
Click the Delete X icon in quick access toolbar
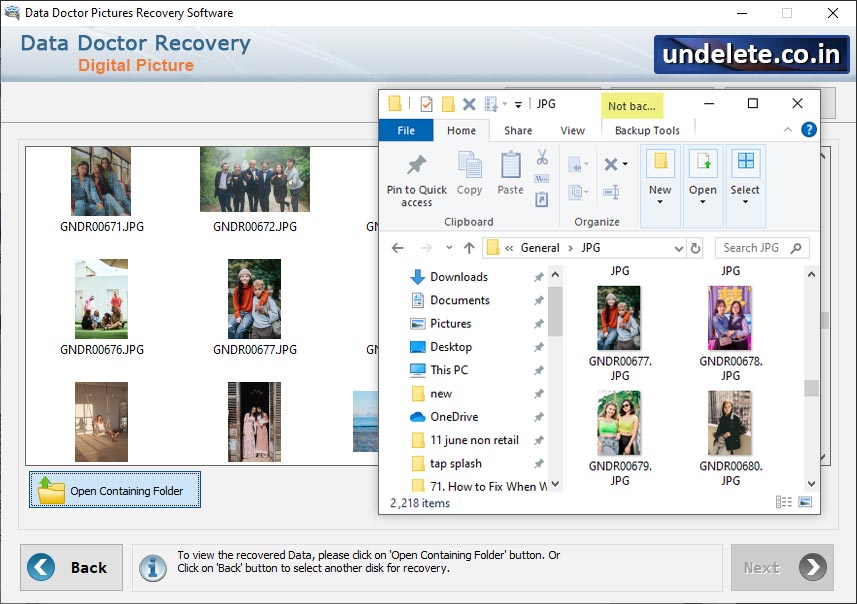pyautogui.click(x=468, y=104)
